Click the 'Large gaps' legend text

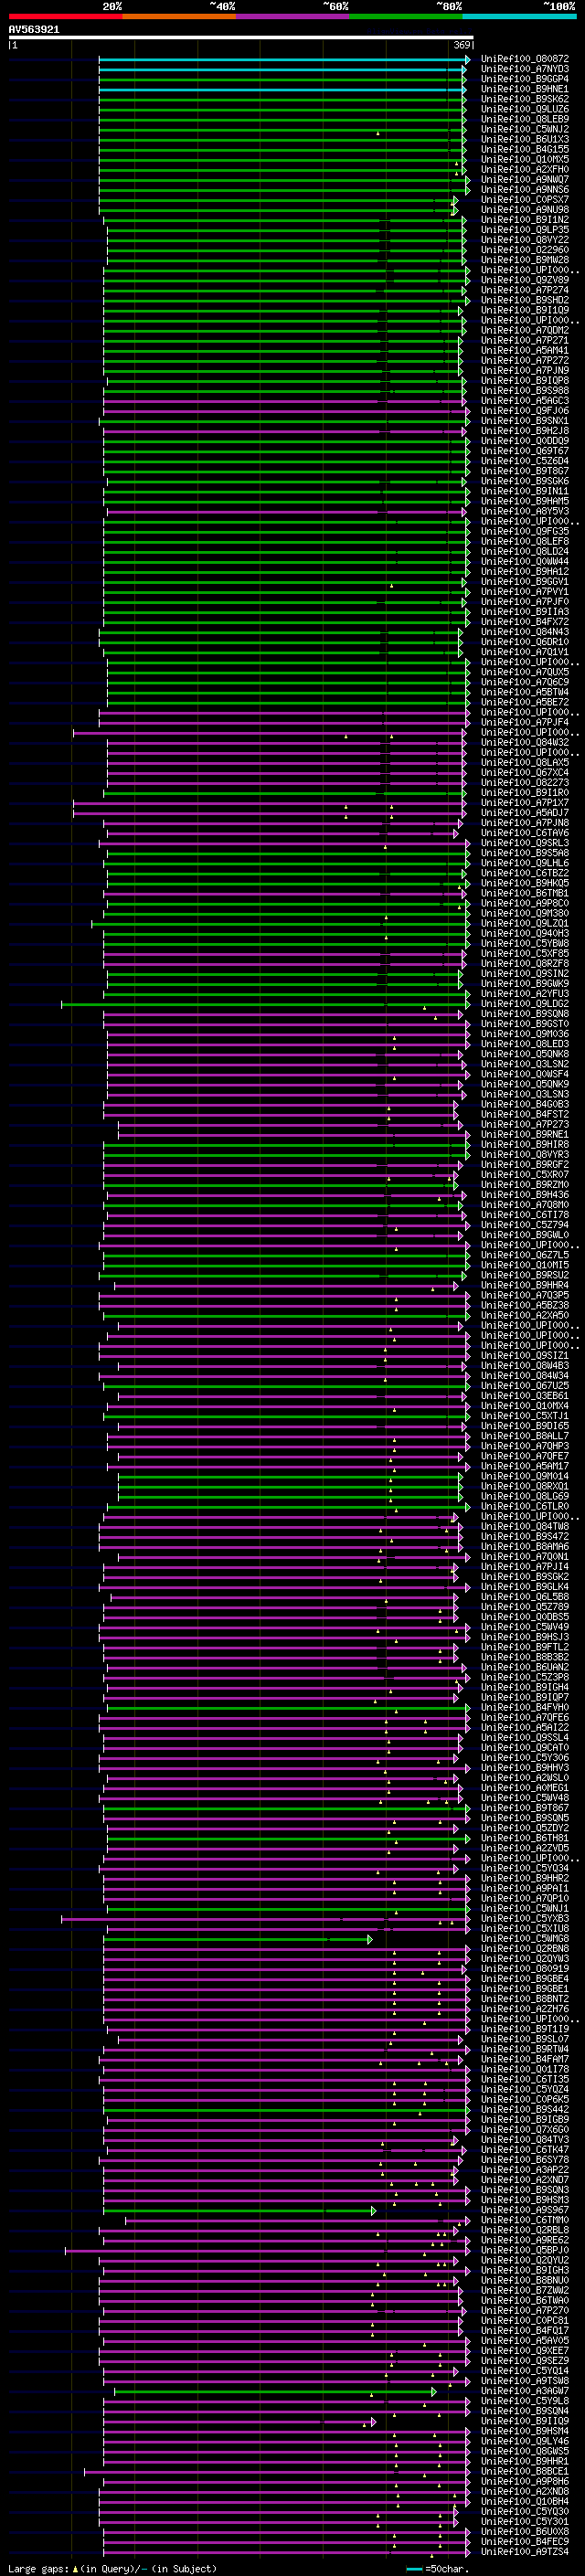click(x=39, y=2568)
